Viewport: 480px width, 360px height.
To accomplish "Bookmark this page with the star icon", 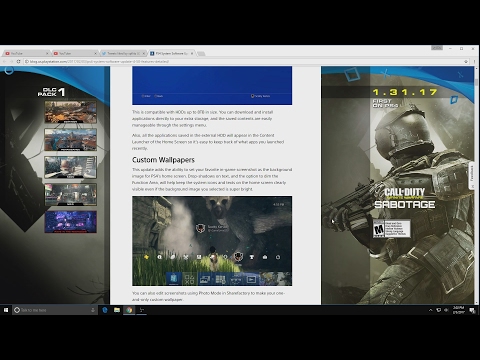I will [x=466, y=62].
